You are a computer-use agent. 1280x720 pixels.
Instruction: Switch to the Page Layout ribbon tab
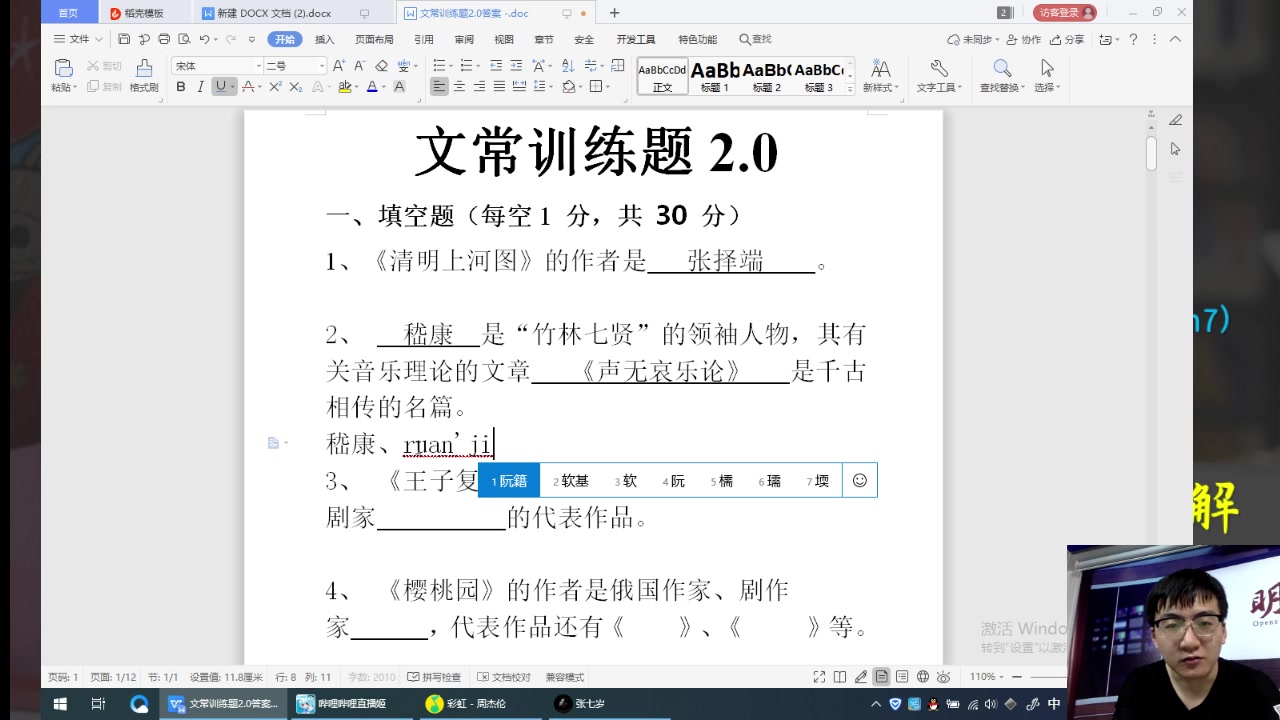coord(374,39)
